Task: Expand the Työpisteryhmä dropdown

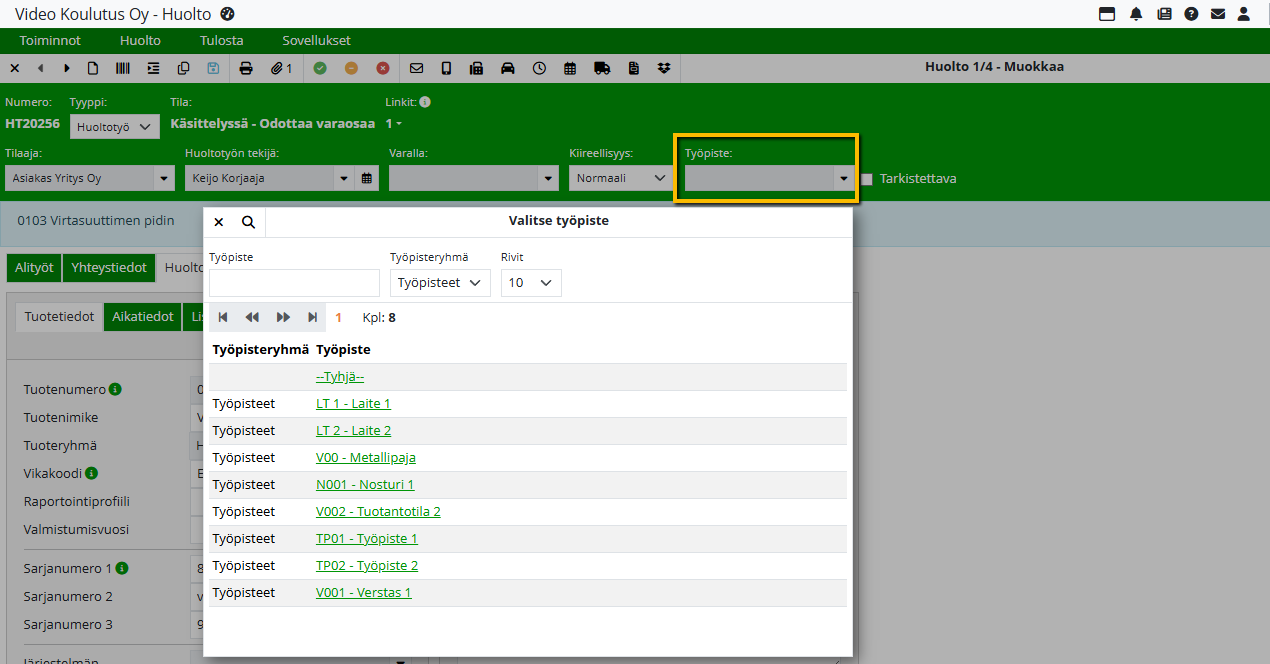Action: click(x=440, y=283)
